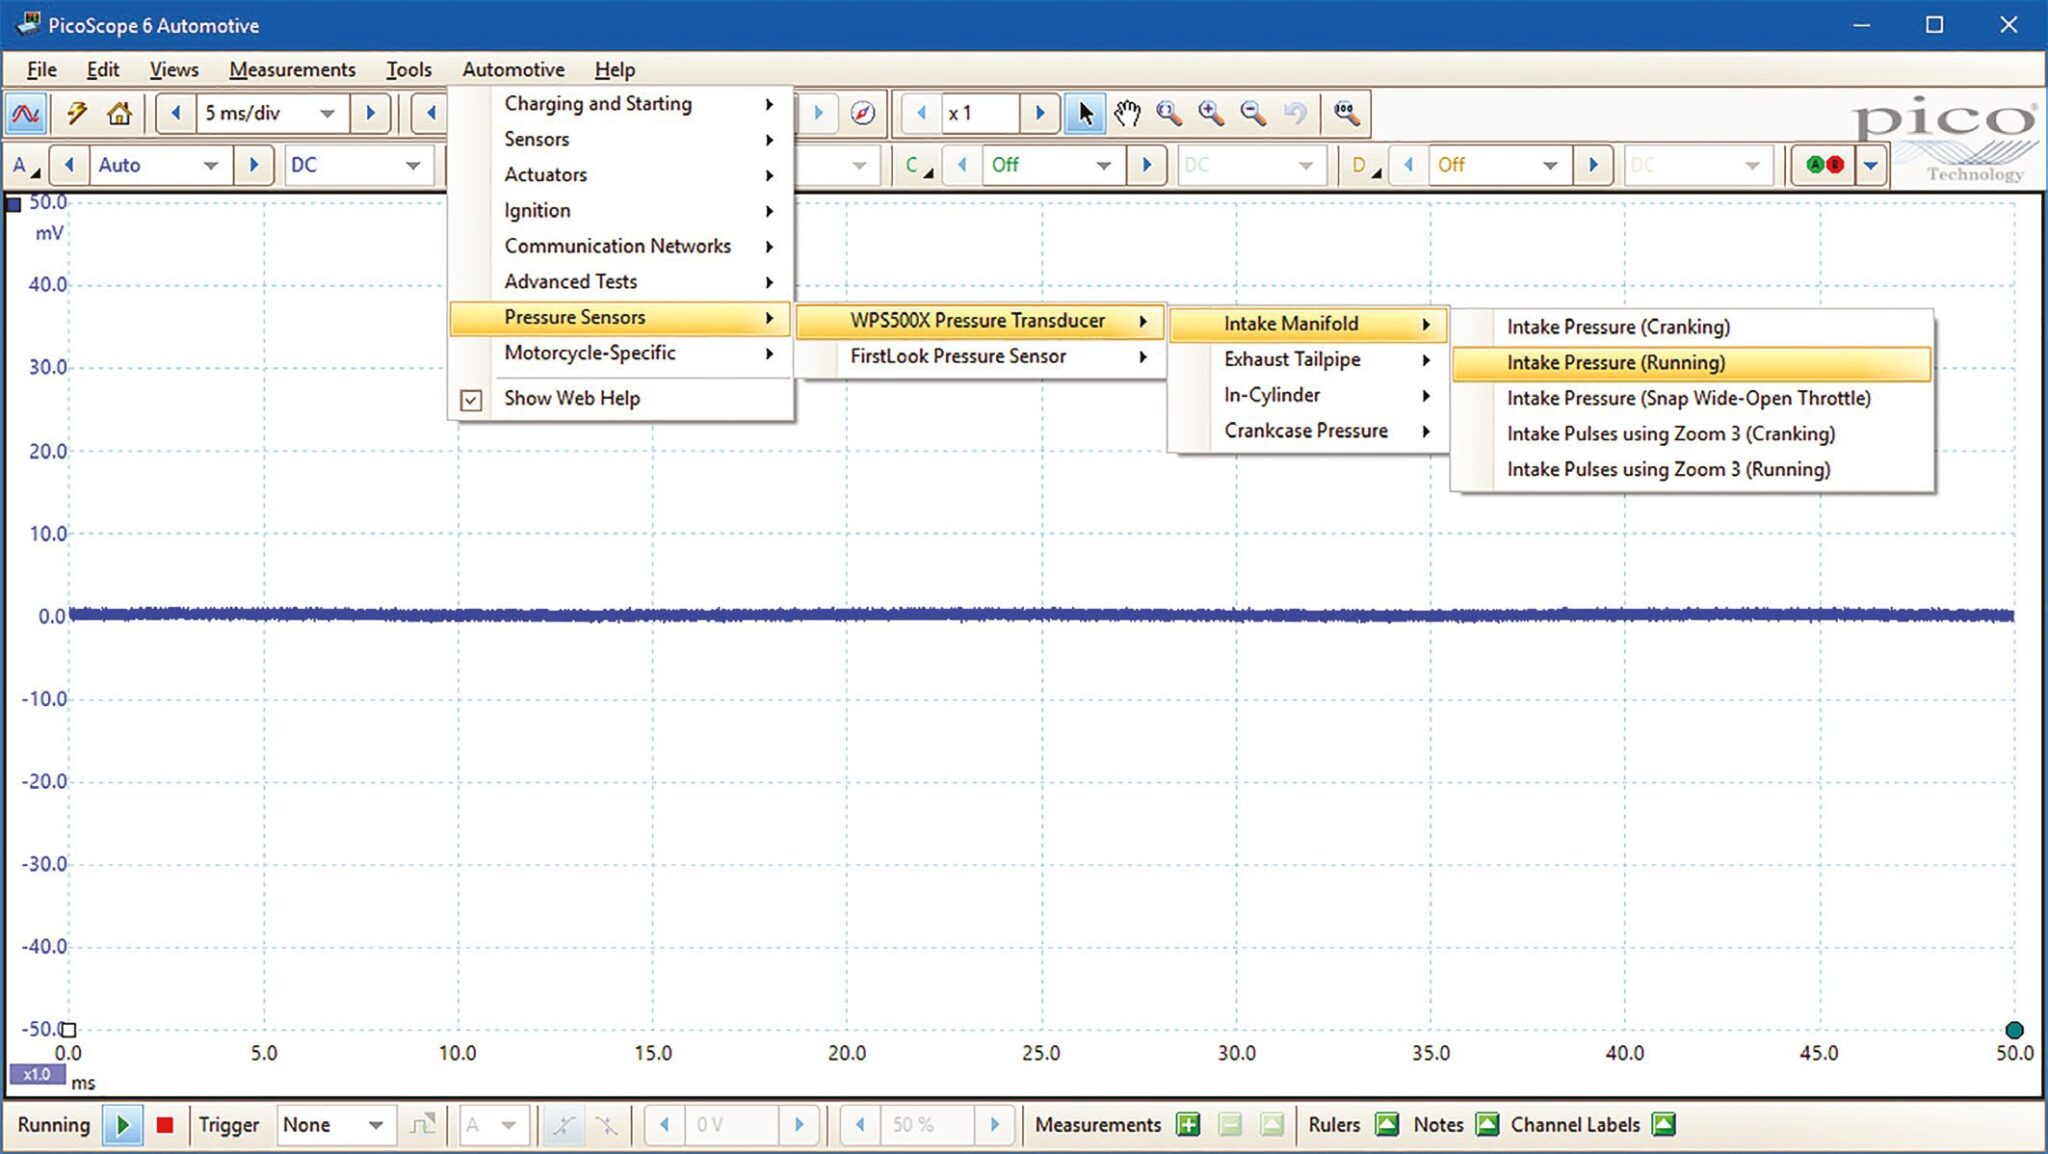Screen dimensions: 2048x1154
Task: Open dropdown next to channel indicator button
Action: coord(1871,166)
